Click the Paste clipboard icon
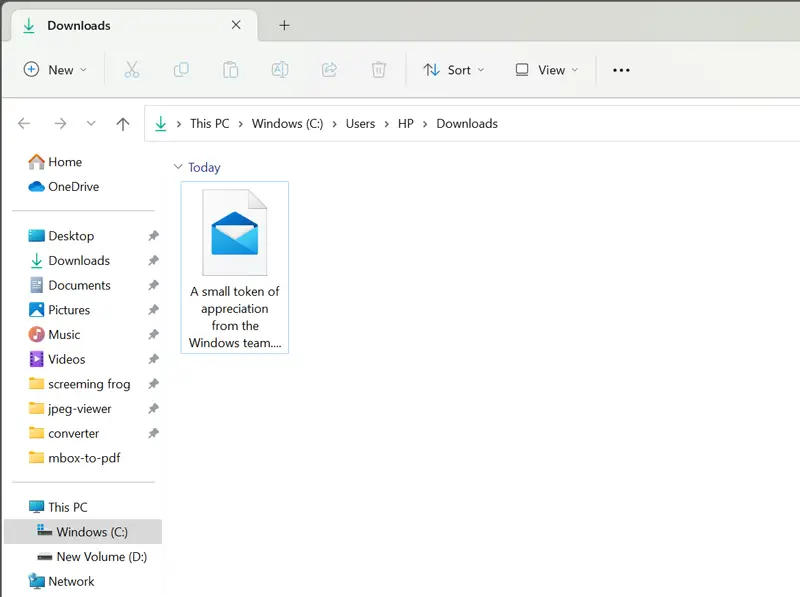Image resolution: width=800 pixels, height=597 pixels. click(230, 70)
